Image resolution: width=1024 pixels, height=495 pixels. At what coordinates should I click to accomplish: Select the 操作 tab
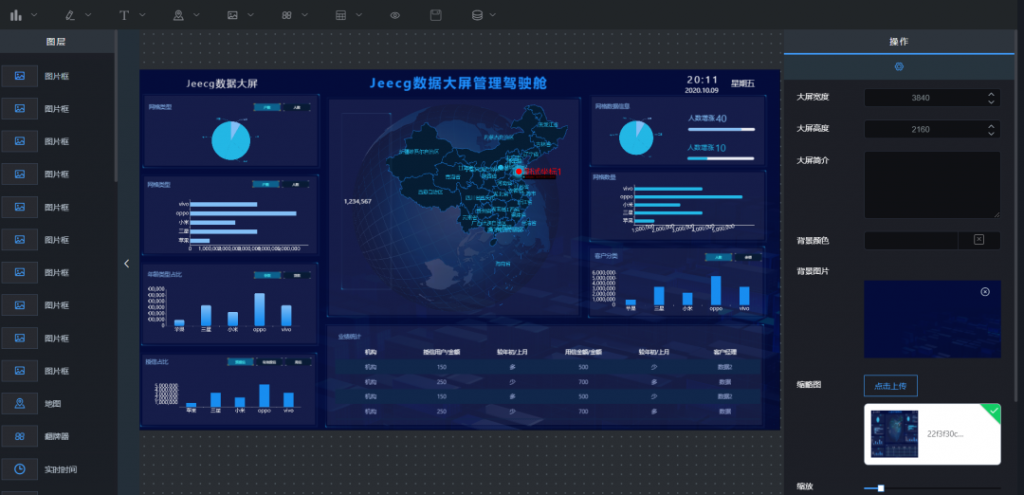(899, 41)
